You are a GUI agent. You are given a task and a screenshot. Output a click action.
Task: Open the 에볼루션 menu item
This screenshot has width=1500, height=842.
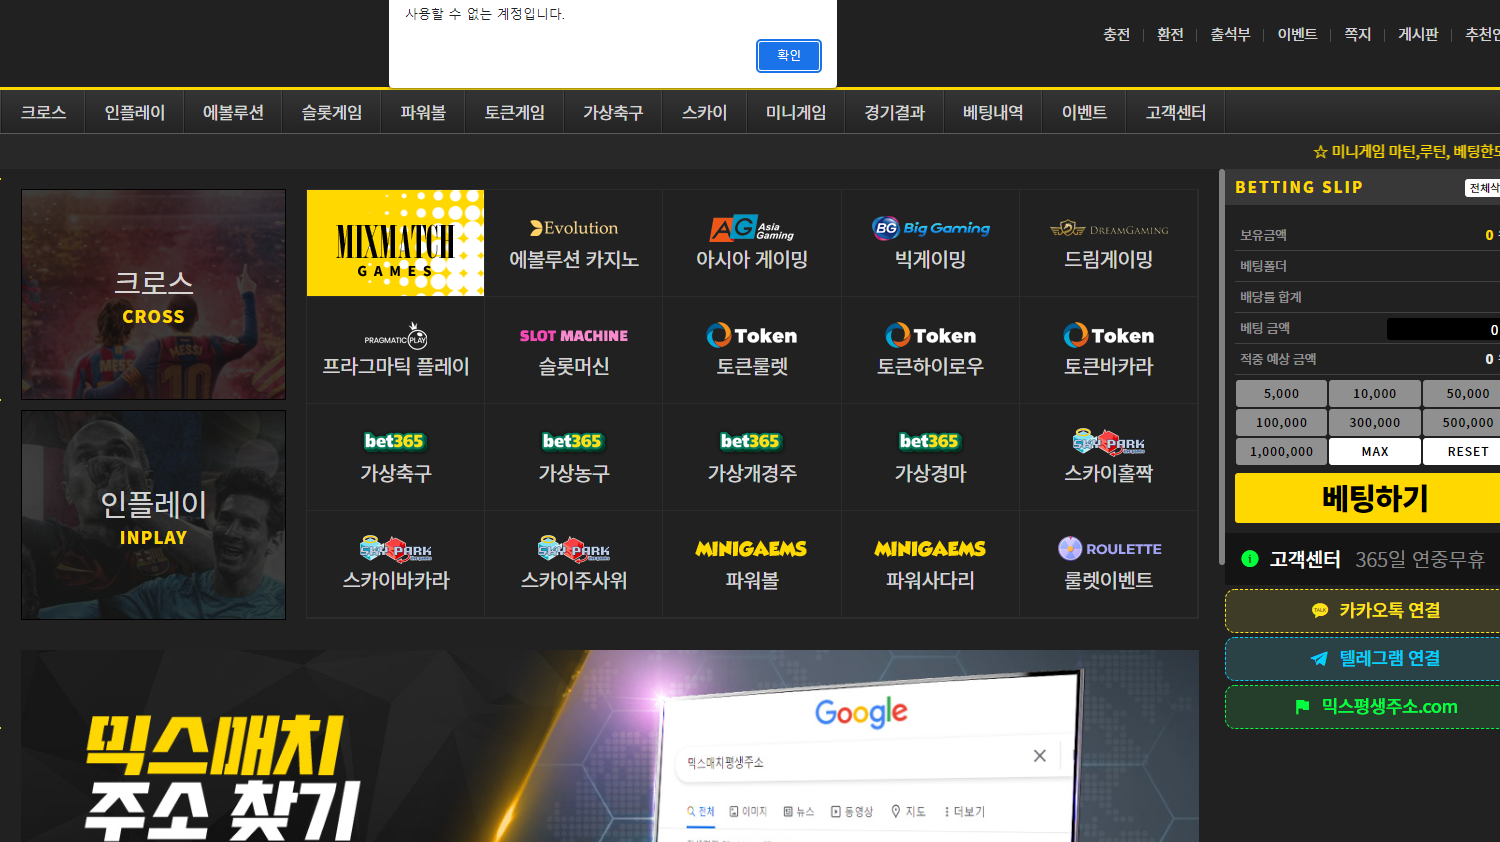tap(233, 113)
